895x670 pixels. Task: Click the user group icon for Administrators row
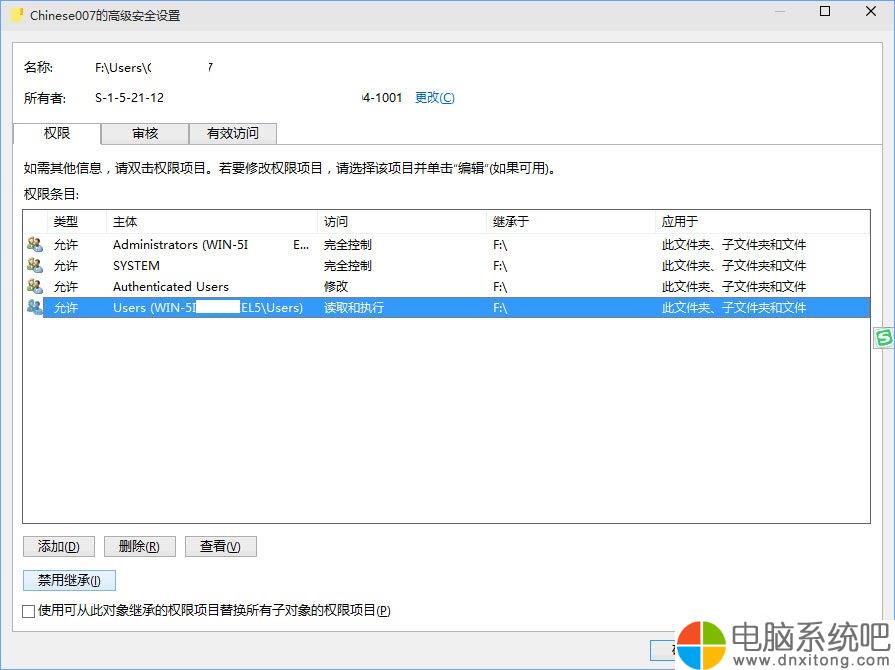point(35,244)
